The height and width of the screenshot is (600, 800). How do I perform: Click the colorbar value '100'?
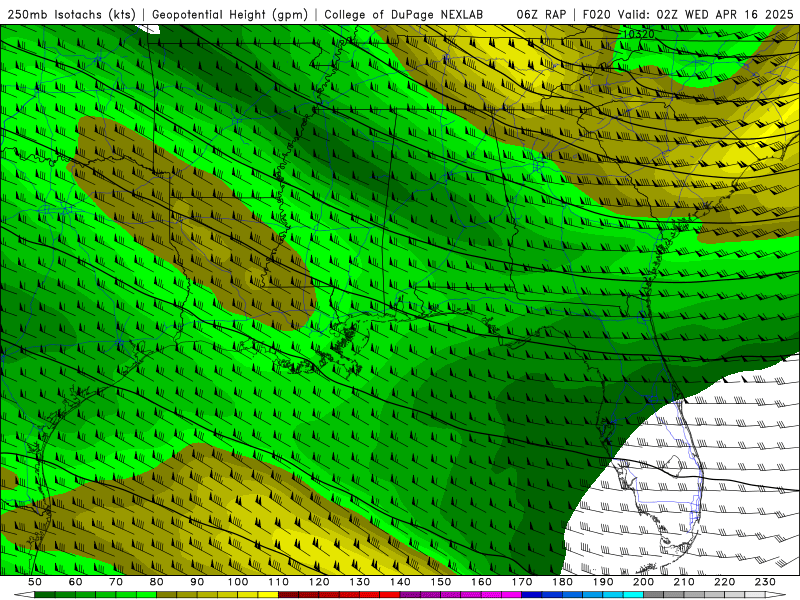pyautogui.click(x=238, y=582)
